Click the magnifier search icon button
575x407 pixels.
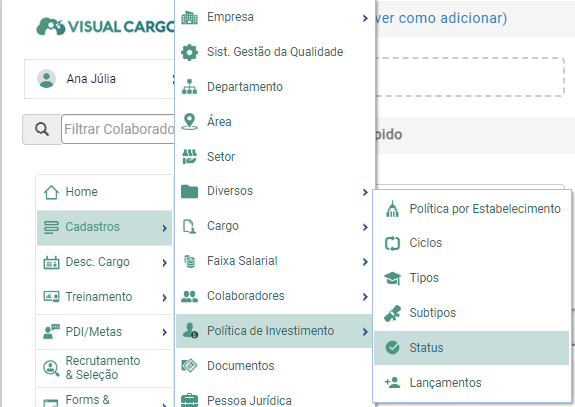(x=42, y=129)
